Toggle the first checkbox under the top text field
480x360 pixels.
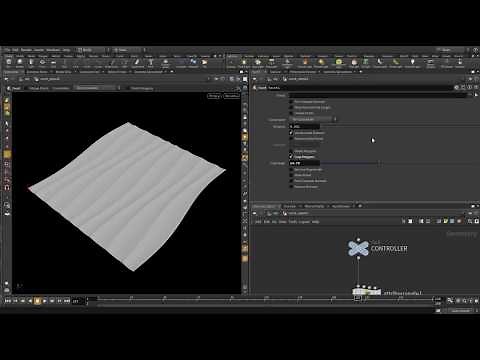(291, 102)
